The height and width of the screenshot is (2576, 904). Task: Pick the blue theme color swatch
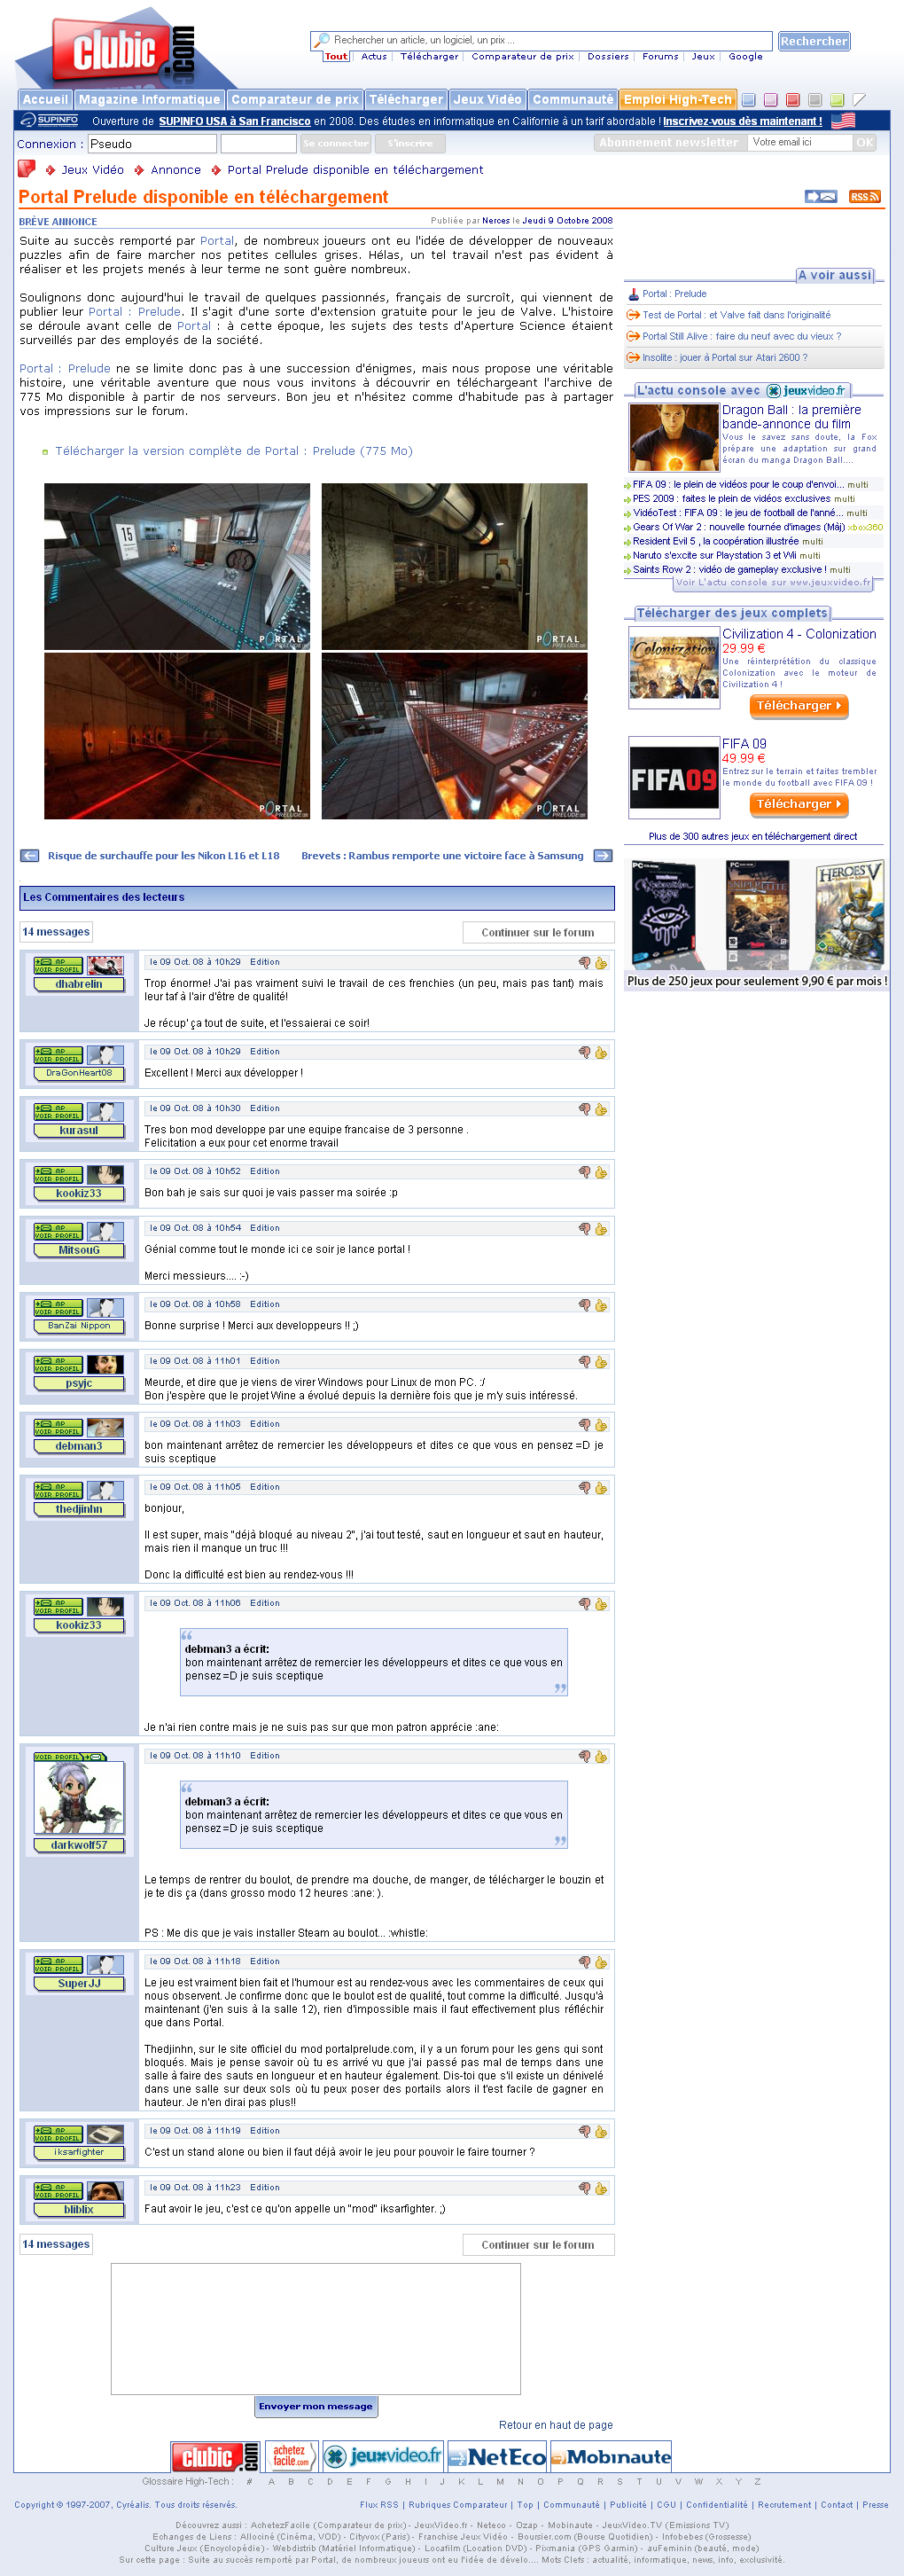point(749,100)
